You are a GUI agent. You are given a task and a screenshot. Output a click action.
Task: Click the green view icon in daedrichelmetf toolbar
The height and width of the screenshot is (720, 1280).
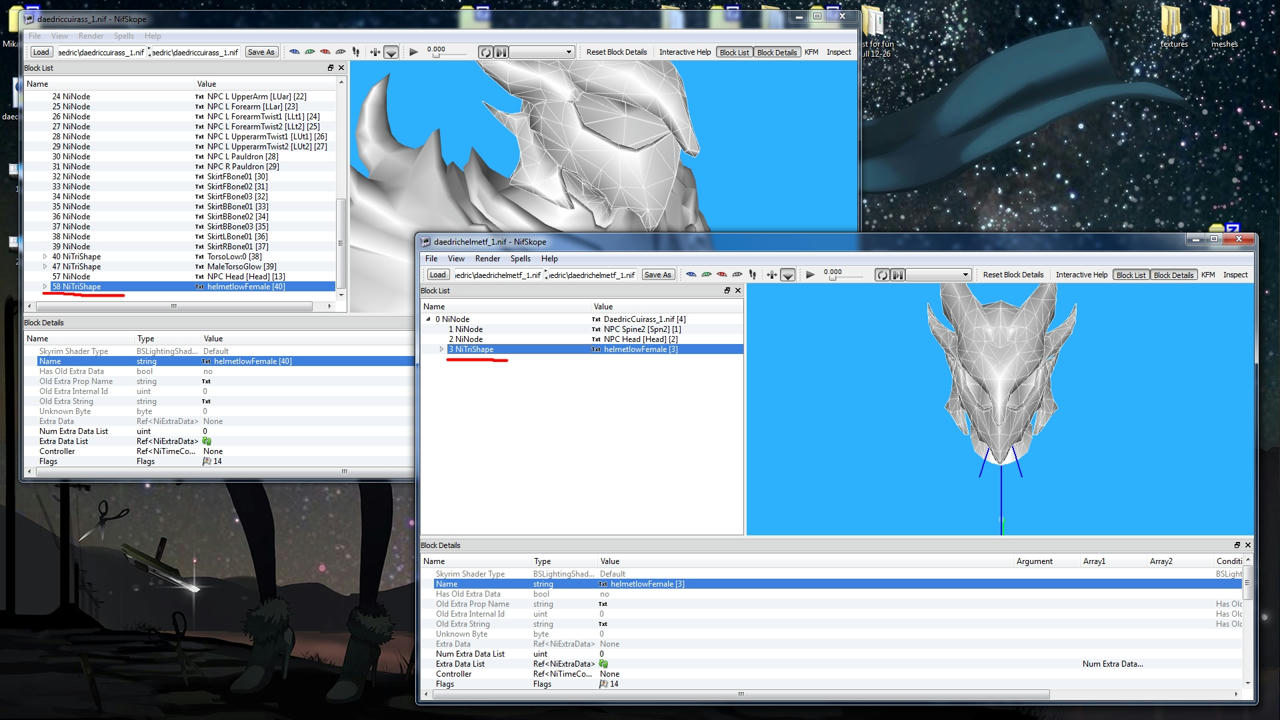point(706,275)
